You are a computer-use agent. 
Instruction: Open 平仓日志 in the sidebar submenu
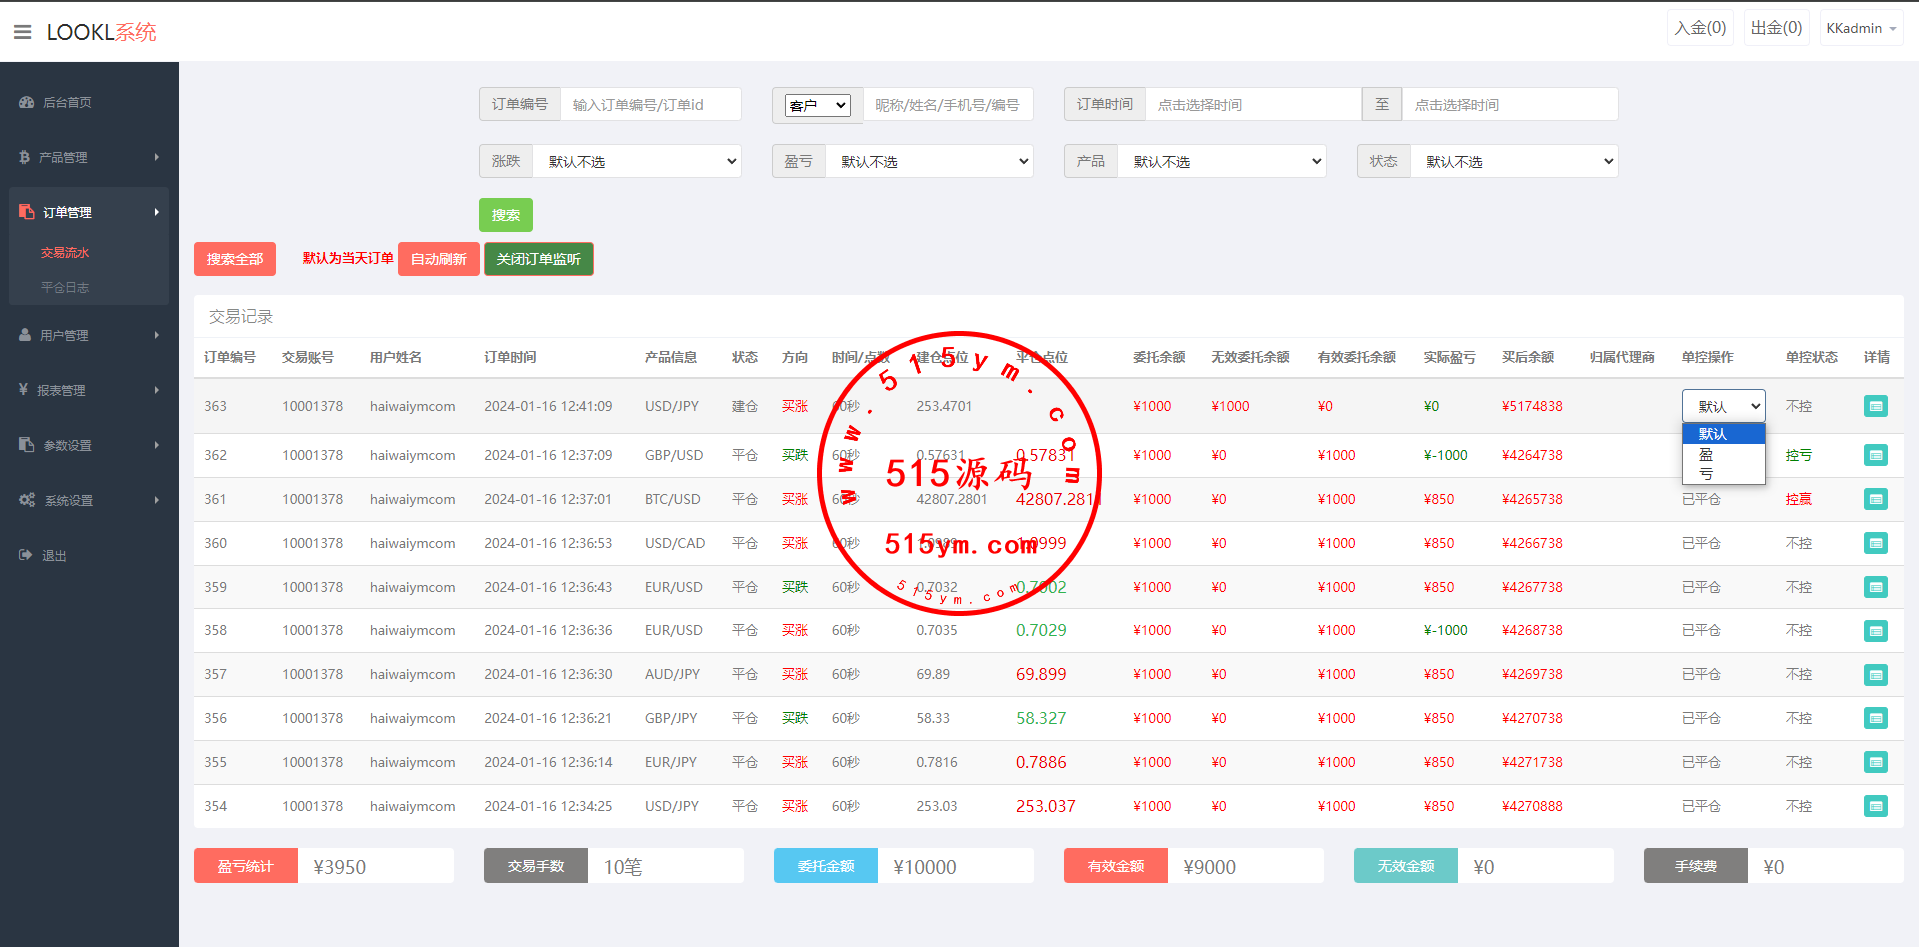[x=65, y=287]
